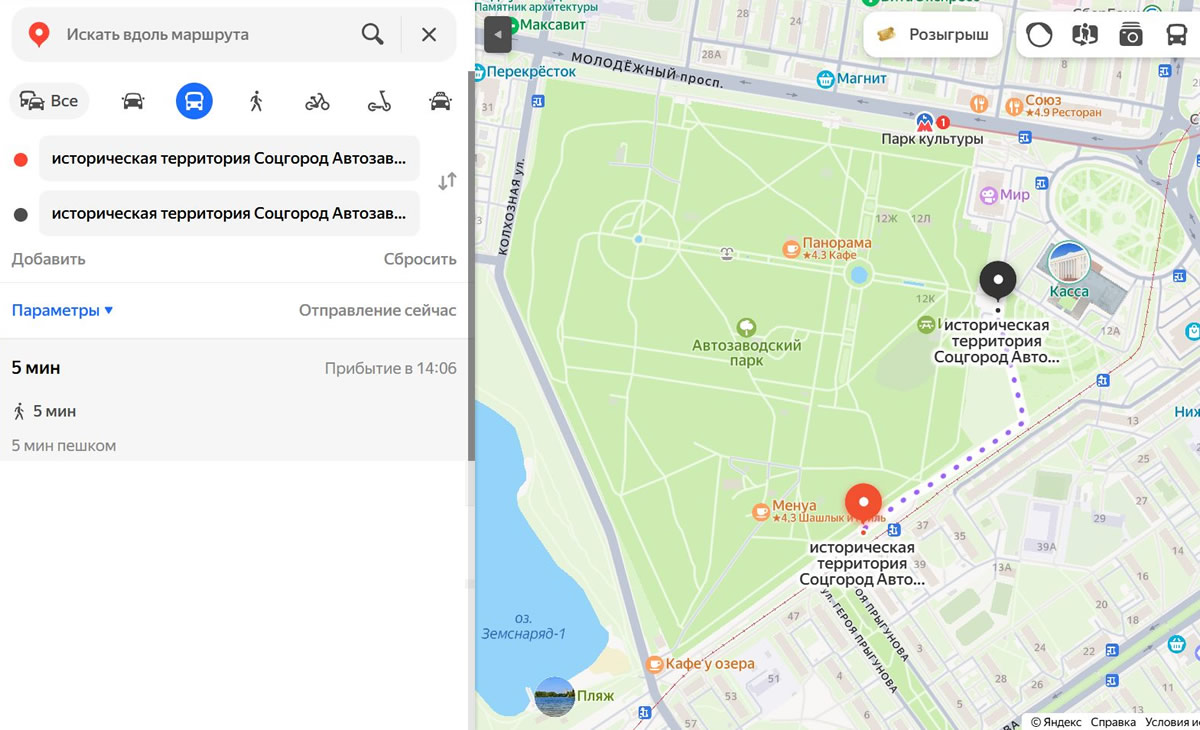
Task: Expand the 'Параметры' dropdown
Action: coord(63,310)
